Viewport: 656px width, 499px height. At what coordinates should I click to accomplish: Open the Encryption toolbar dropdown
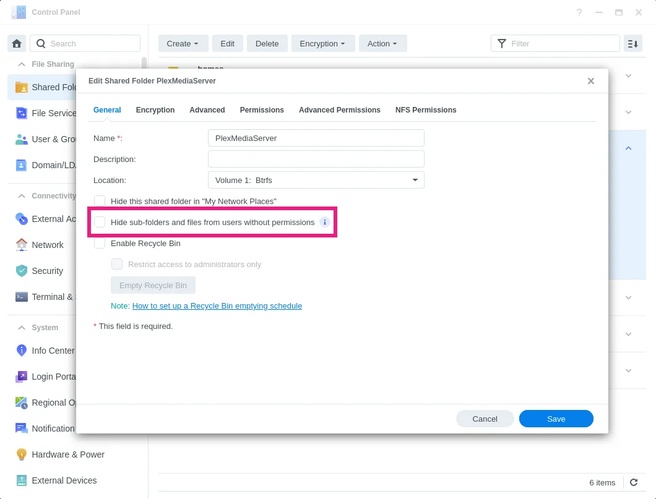click(x=323, y=44)
